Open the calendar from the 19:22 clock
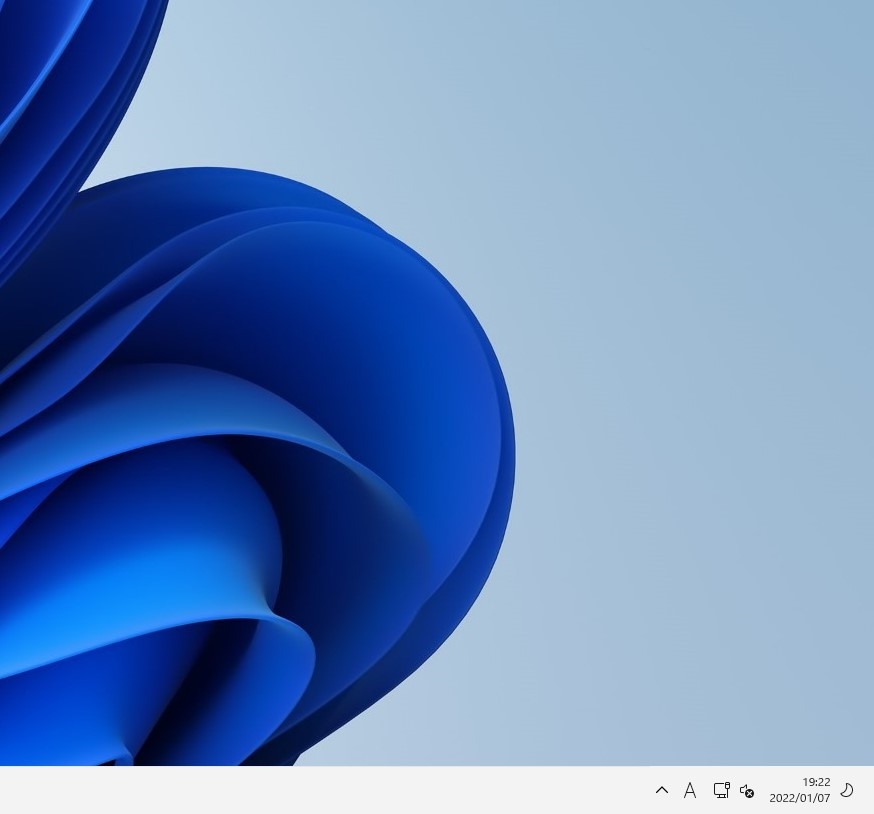874x814 pixels. pos(800,790)
